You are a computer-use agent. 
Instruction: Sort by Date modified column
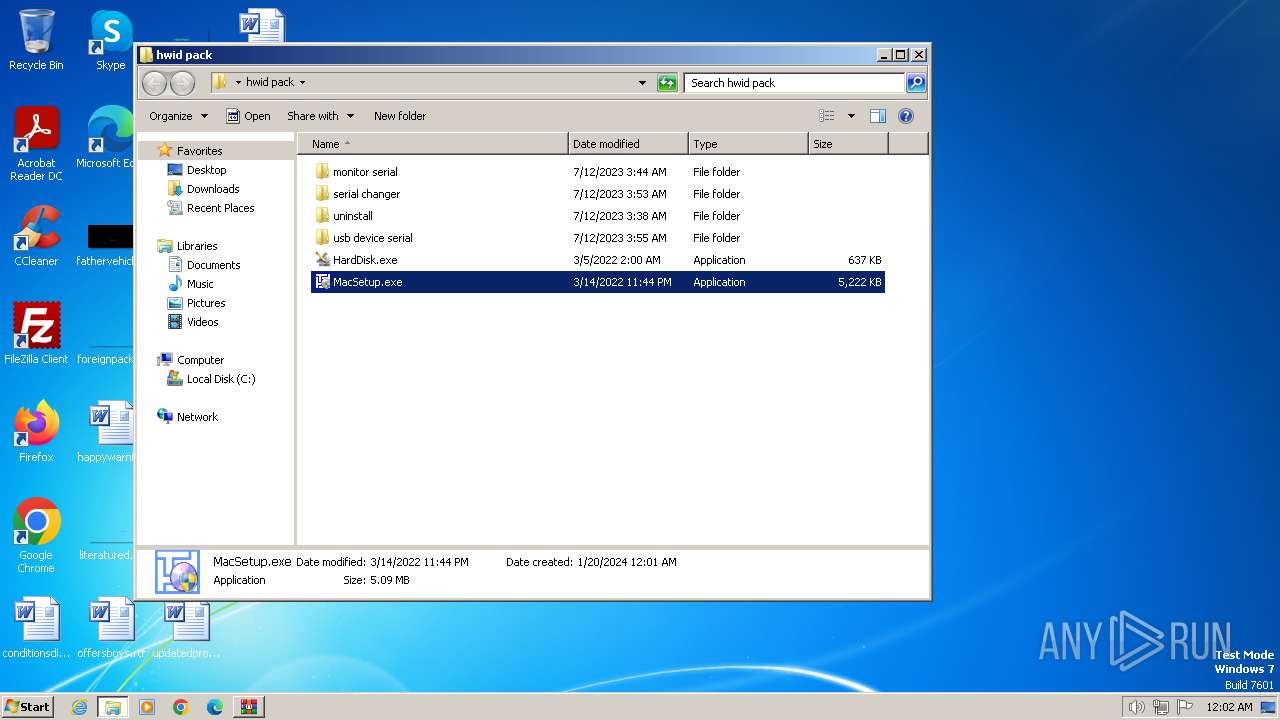coord(628,144)
